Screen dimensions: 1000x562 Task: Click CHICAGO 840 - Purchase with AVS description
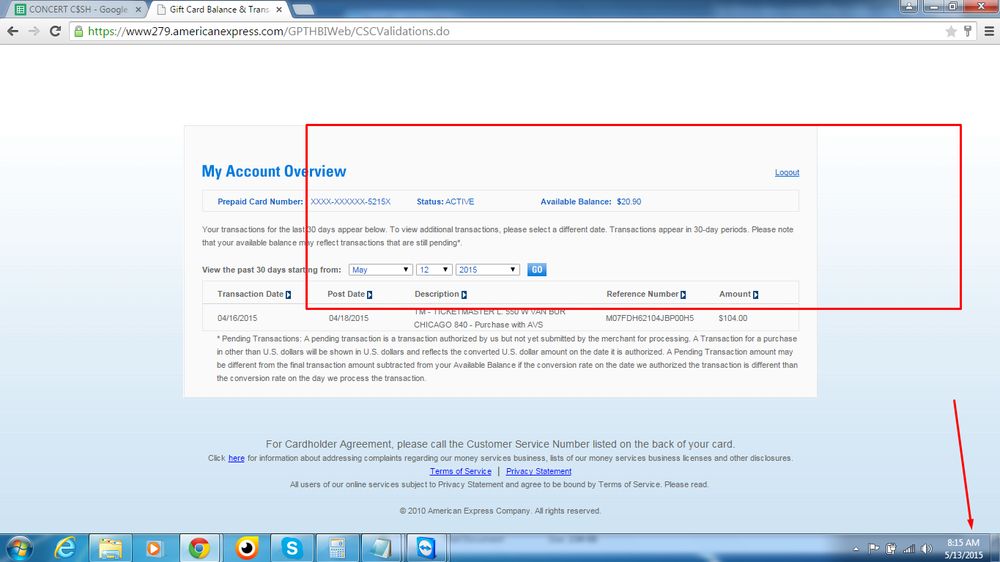pos(478,325)
